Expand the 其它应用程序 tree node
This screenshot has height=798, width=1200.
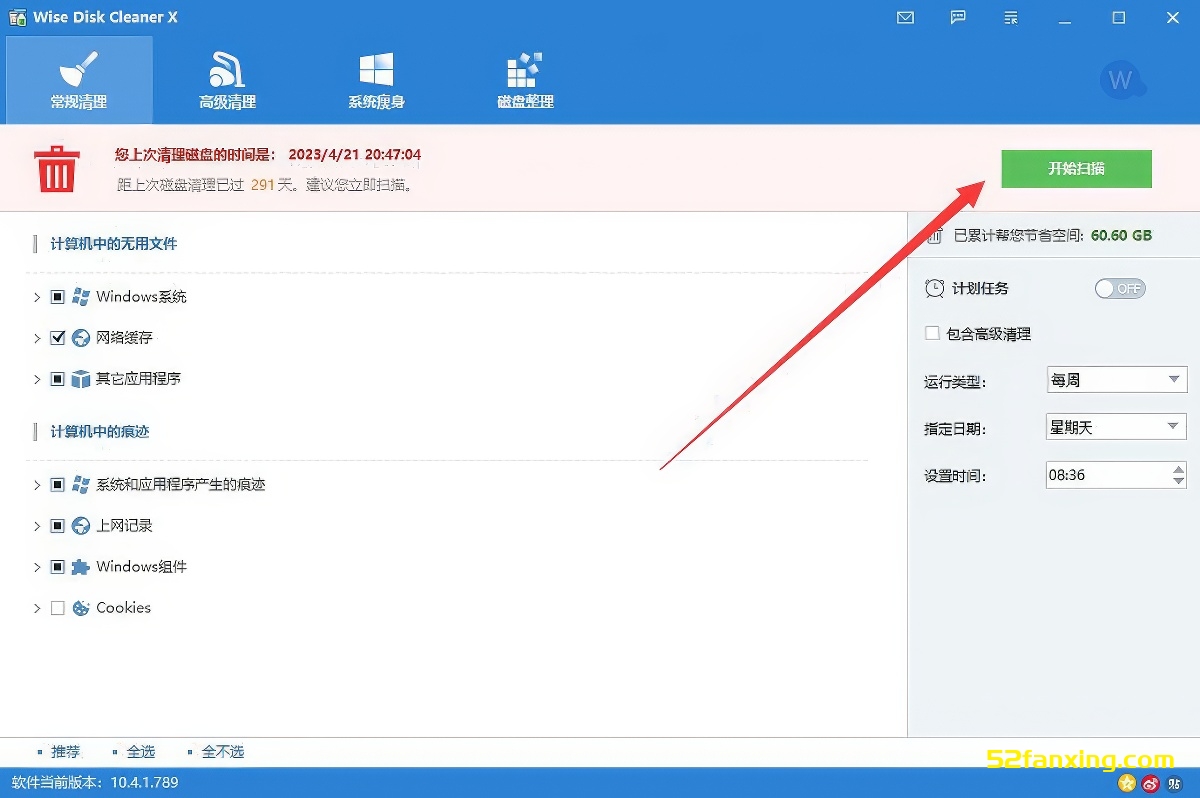click(x=37, y=379)
